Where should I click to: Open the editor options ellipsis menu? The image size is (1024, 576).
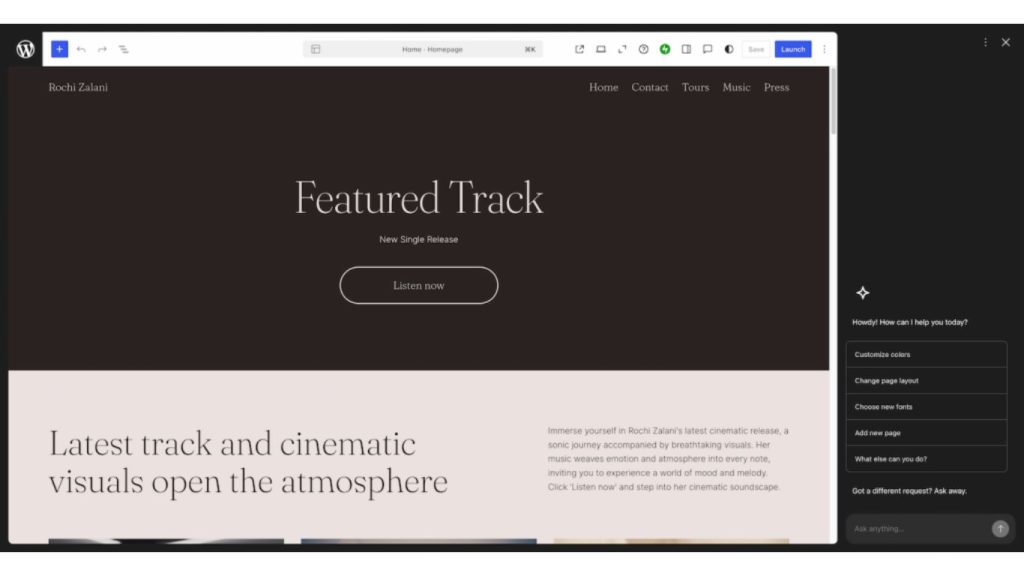(824, 48)
